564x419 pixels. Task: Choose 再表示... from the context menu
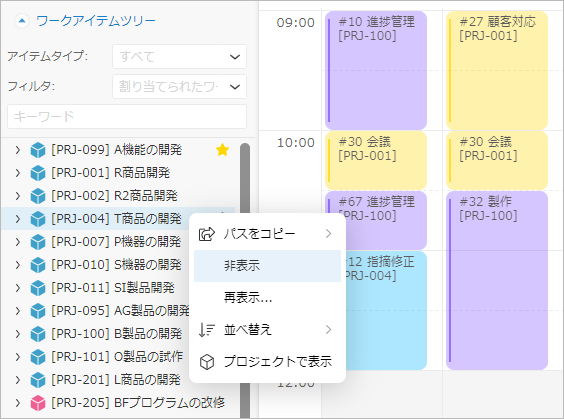(267, 298)
